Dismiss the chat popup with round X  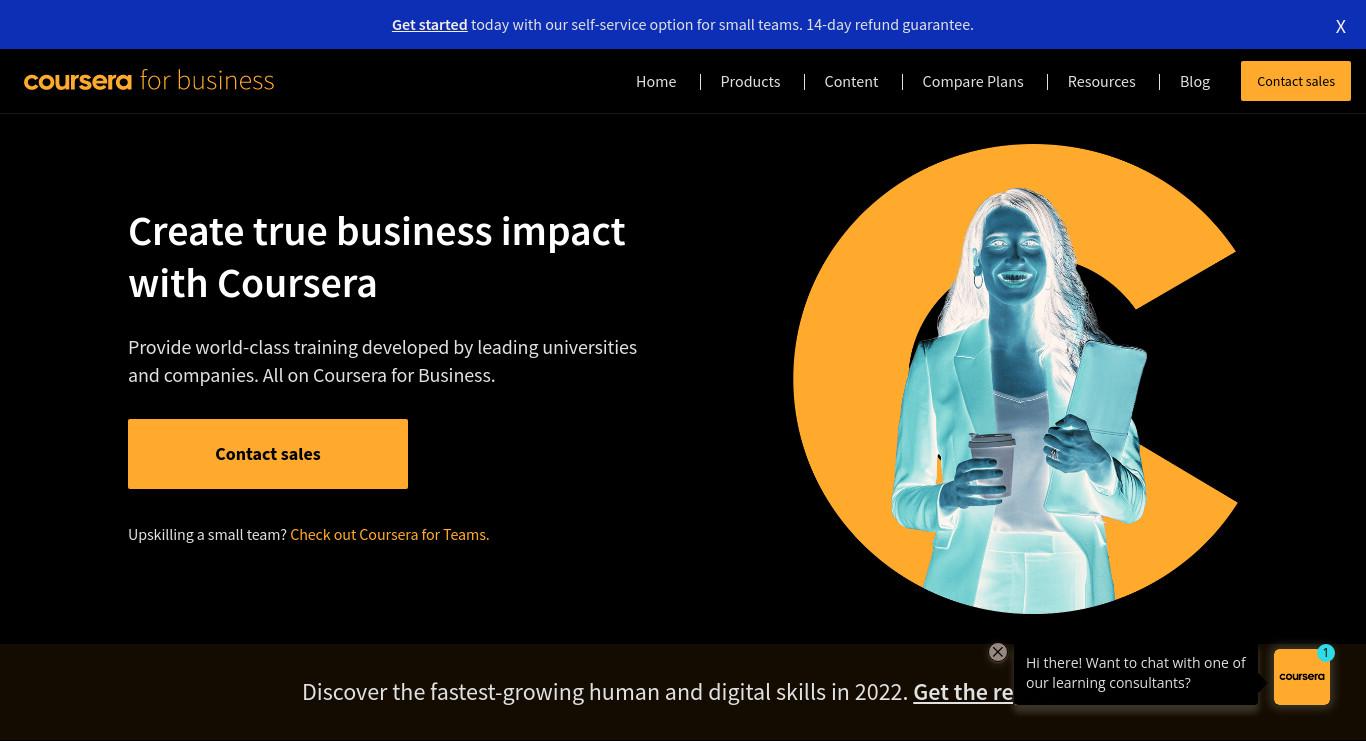point(998,652)
